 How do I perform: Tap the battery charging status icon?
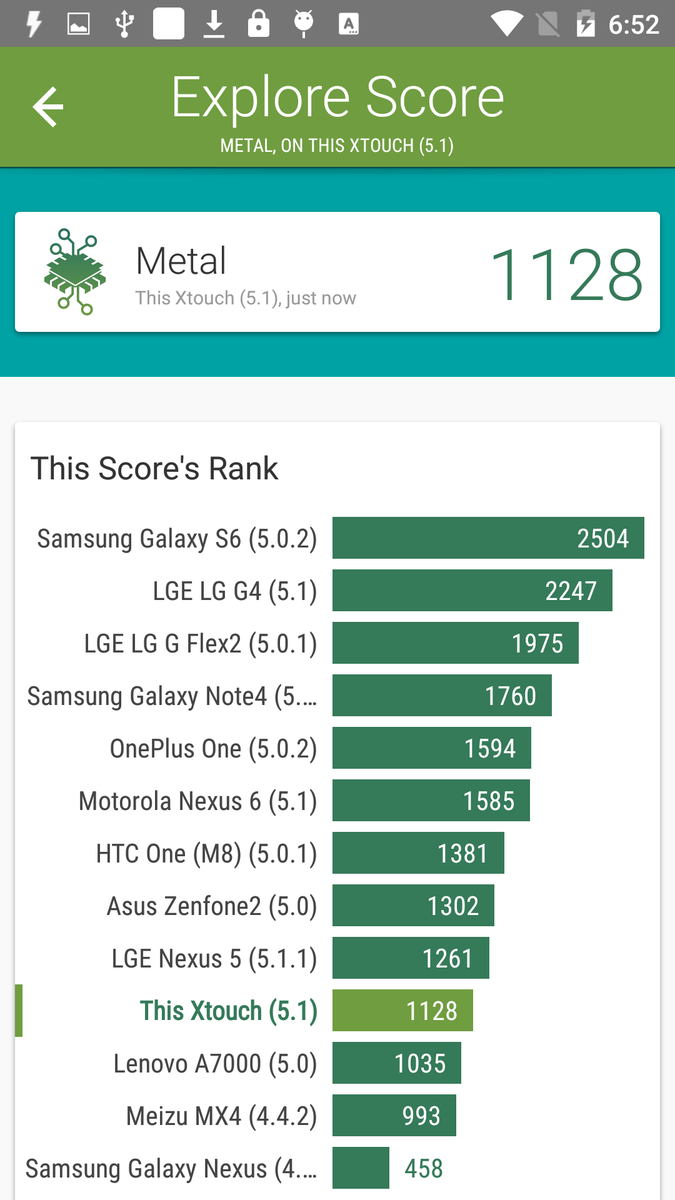tap(586, 24)
